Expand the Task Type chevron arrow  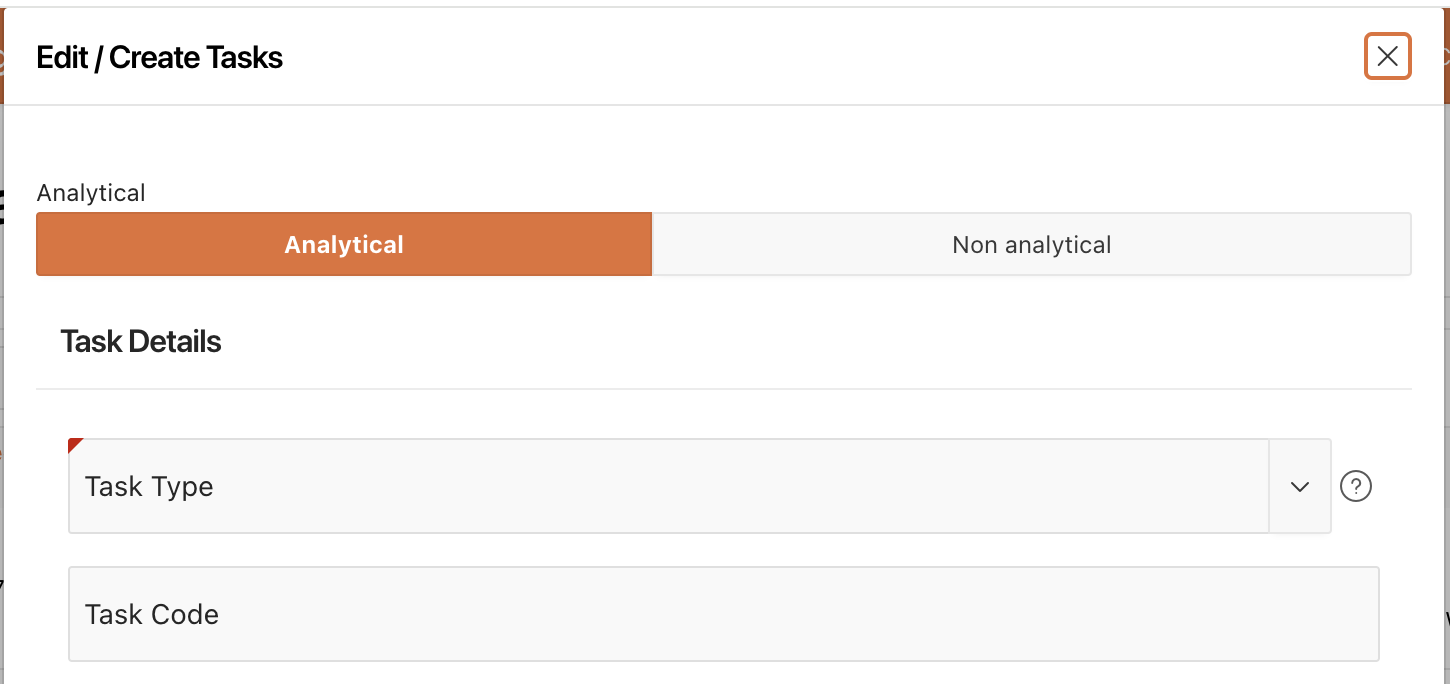(1299, 486)
